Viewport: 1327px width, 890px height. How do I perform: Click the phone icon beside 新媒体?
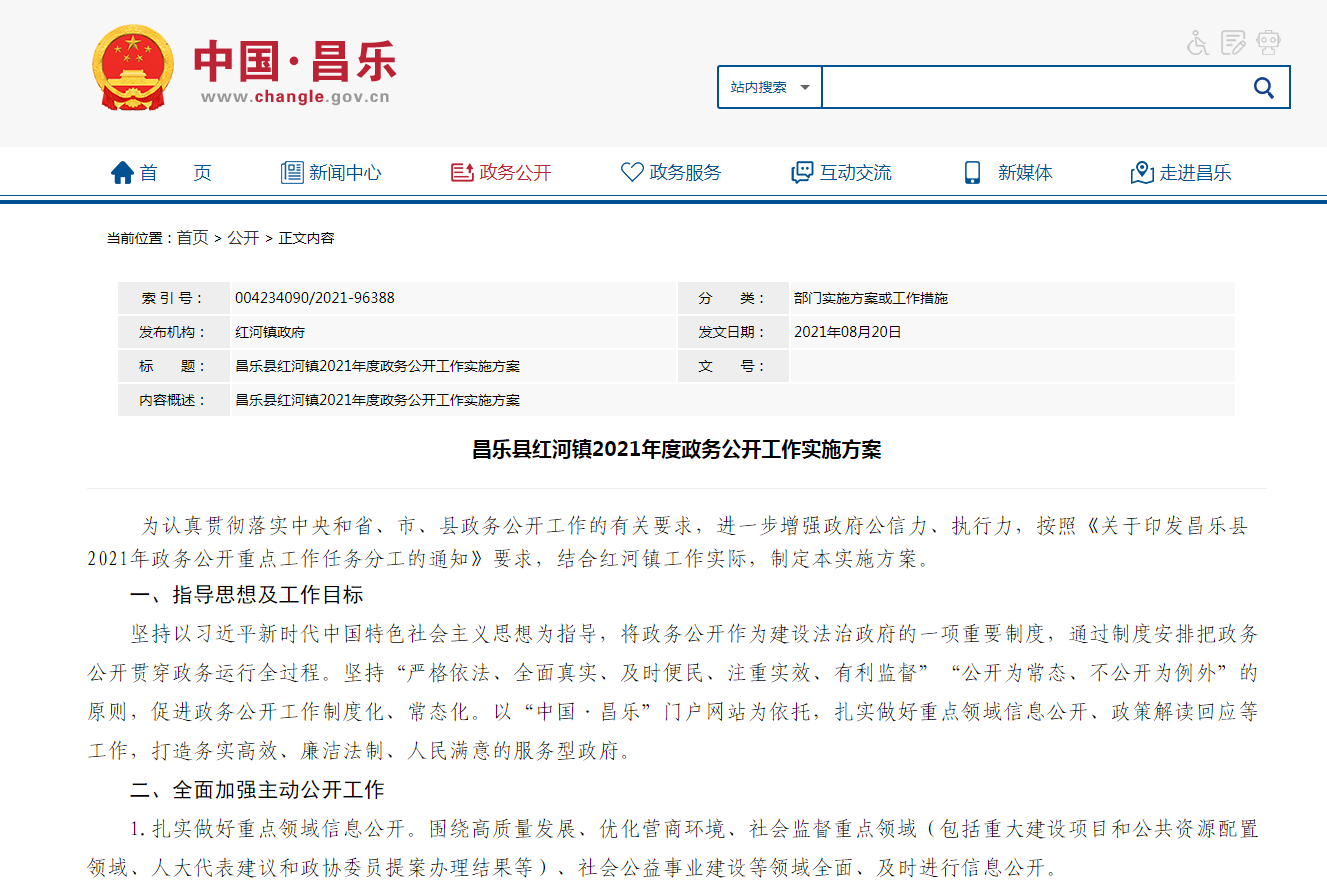(972, 173)
